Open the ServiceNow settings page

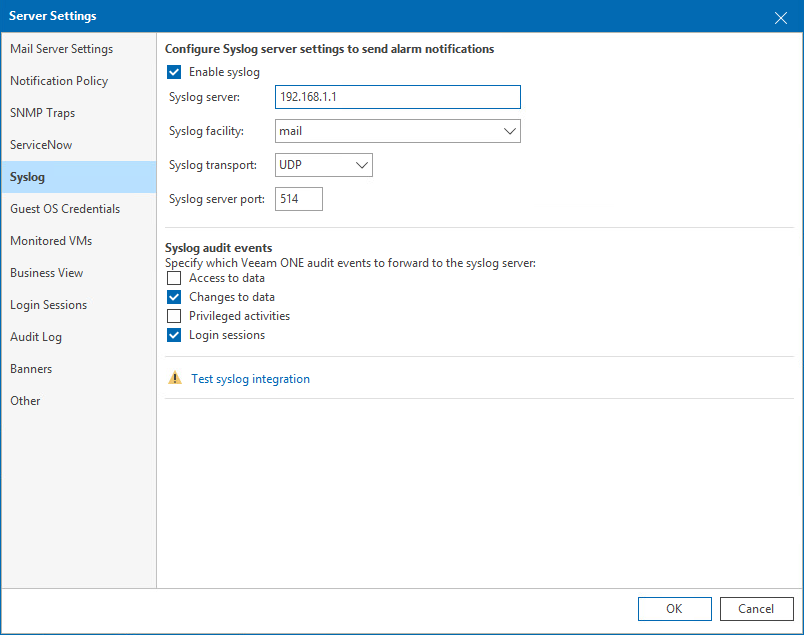tap(41, 144)
